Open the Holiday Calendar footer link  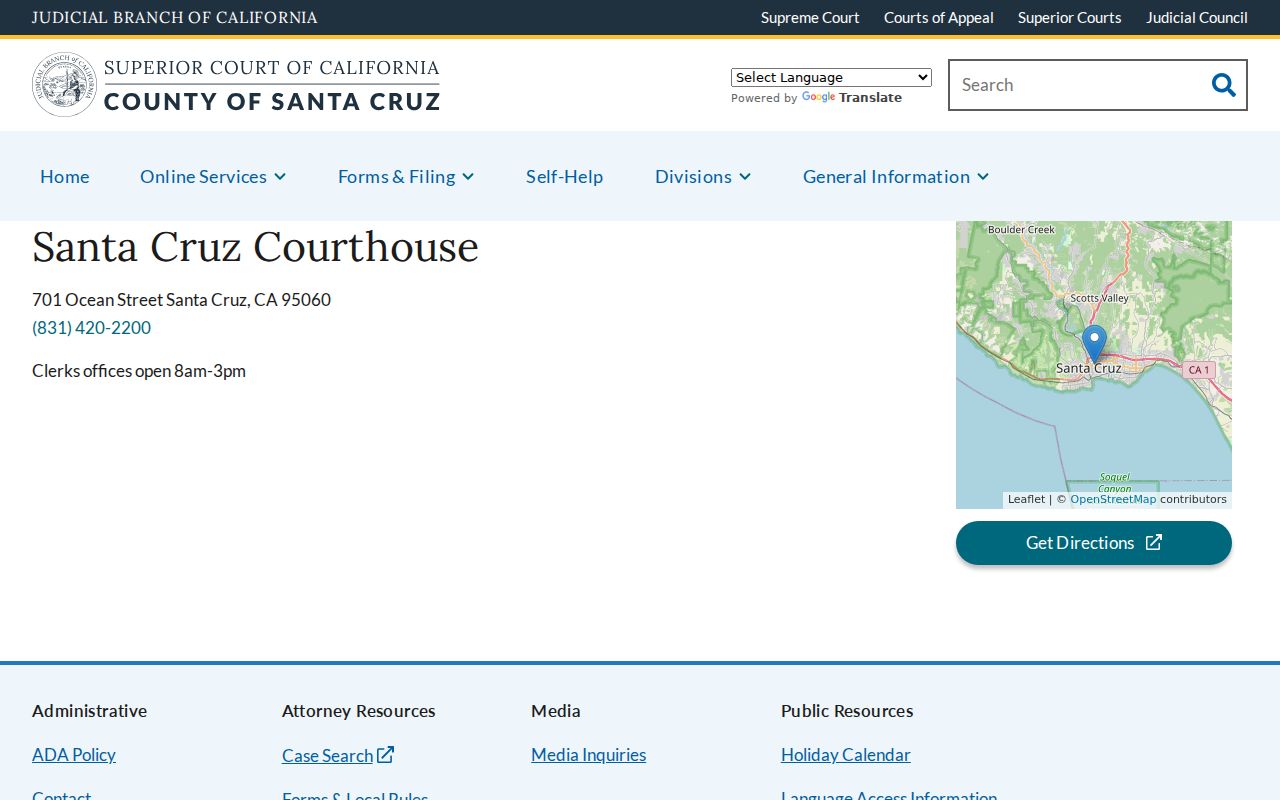pyautogui.click(x=846, y=755)
